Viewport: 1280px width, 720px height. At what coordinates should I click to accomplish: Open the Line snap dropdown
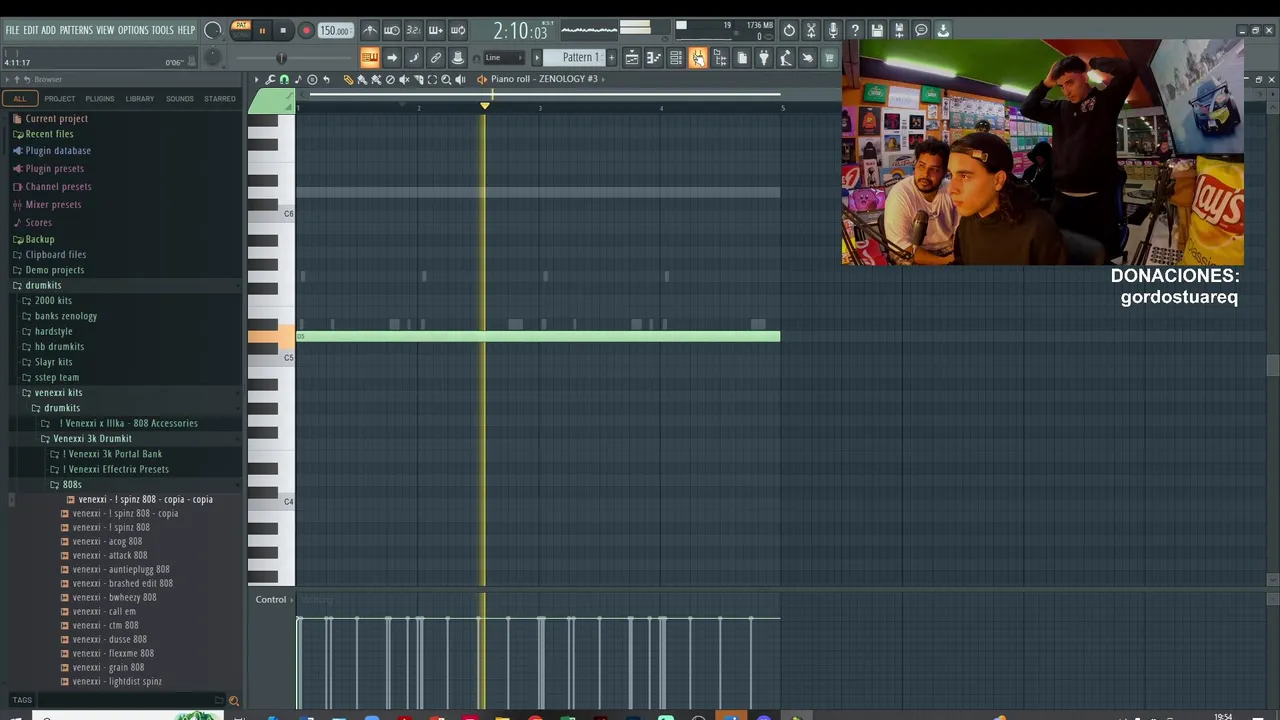coord(504,58)
